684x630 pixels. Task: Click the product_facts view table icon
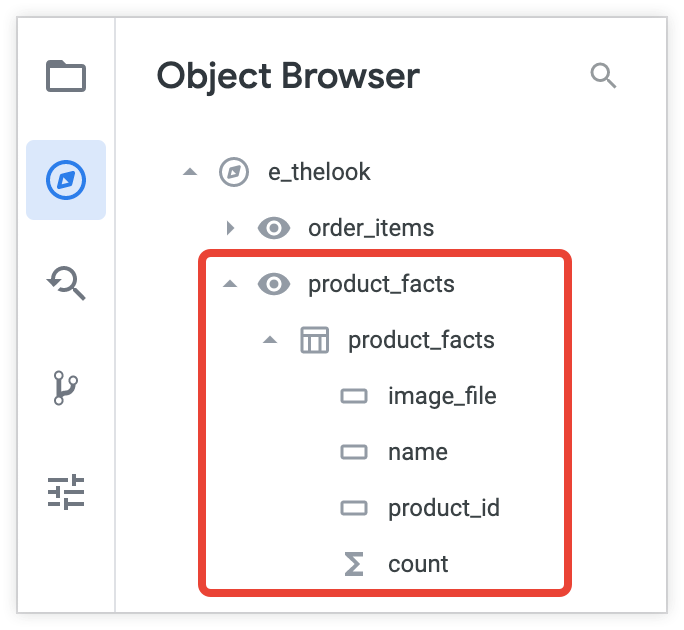pyautogui.click(x=314, y=340)
